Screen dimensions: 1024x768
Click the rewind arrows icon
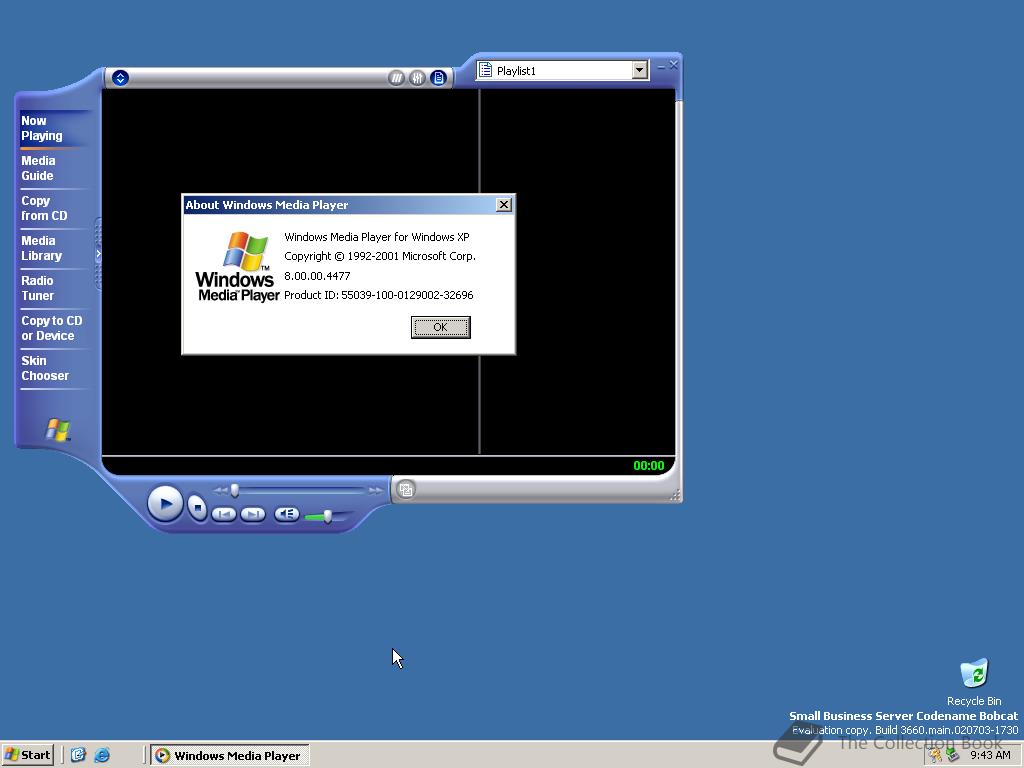tap(221, 490)
